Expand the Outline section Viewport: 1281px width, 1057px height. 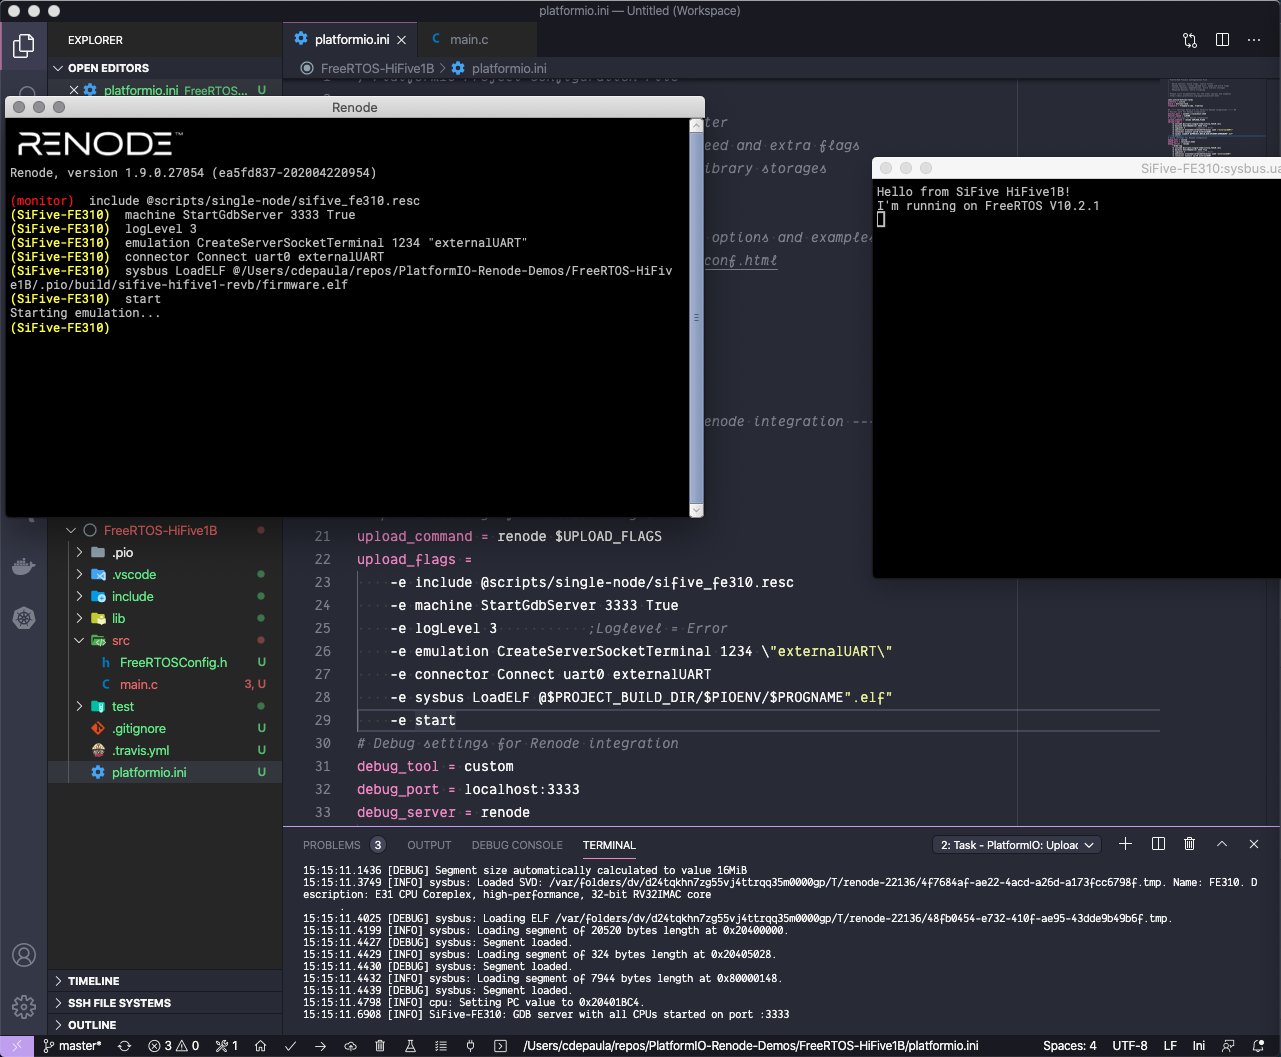tap(165, 1025)
